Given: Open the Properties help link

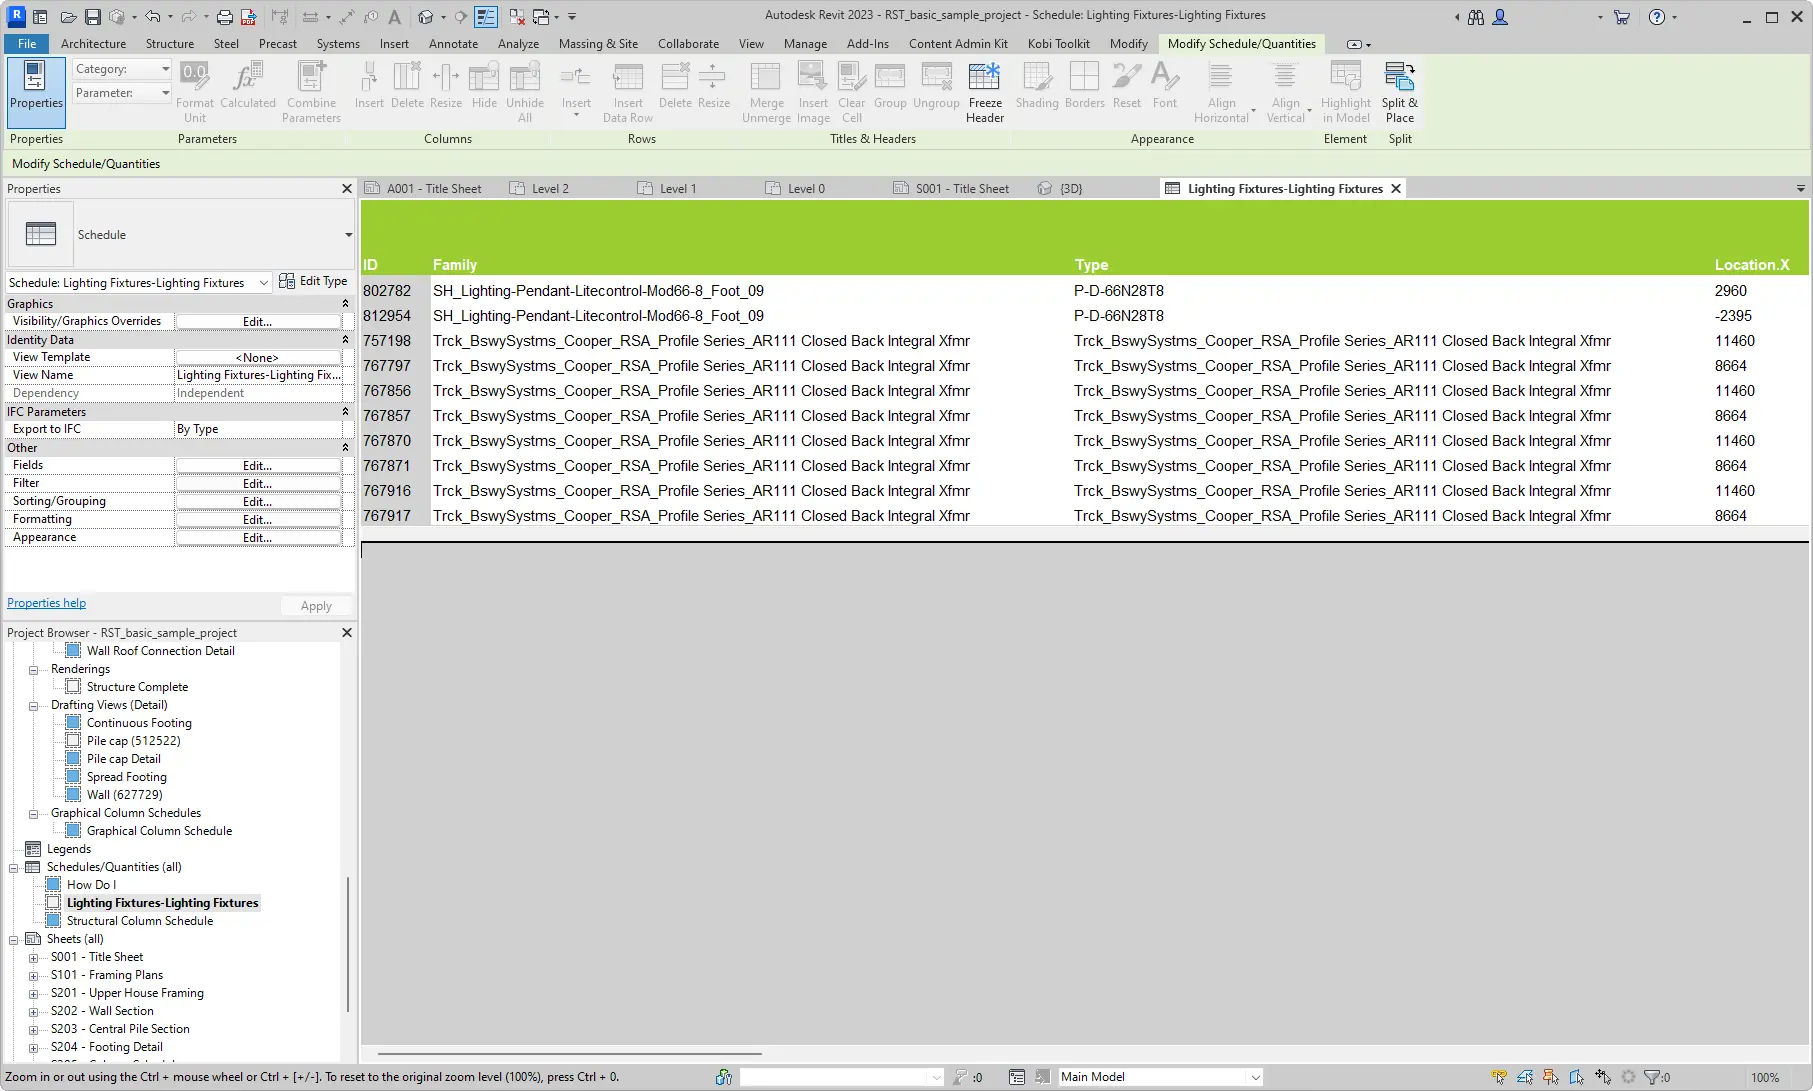Looking at the screenshot, I should [46, 602].
